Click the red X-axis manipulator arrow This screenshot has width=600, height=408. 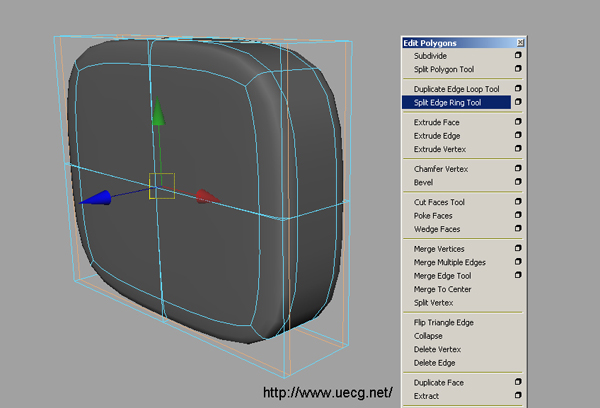pos(207,196)
